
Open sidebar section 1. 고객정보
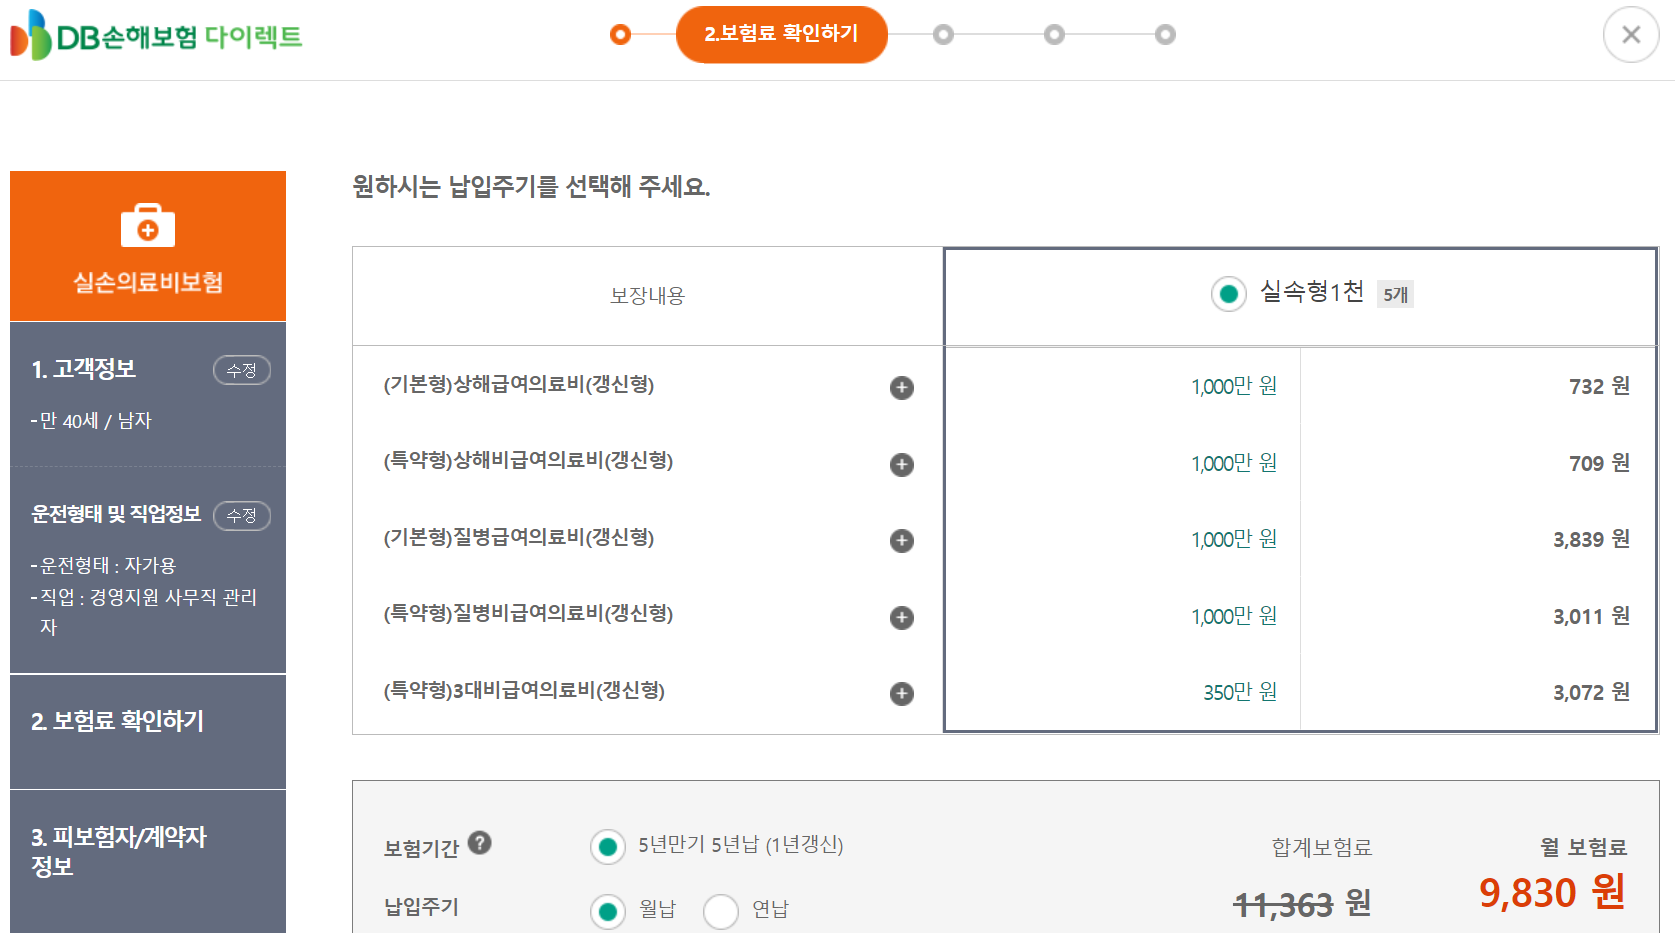point(84,369)
